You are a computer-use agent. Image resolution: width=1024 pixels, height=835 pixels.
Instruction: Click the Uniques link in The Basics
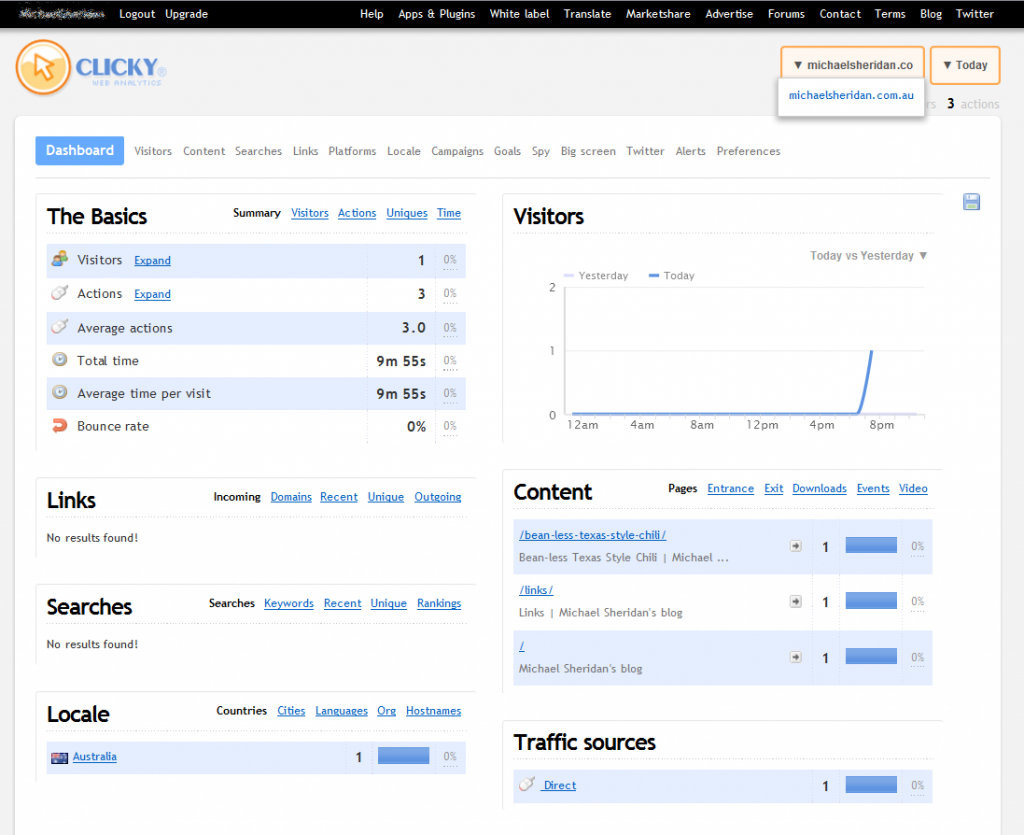tap(407, 213)
